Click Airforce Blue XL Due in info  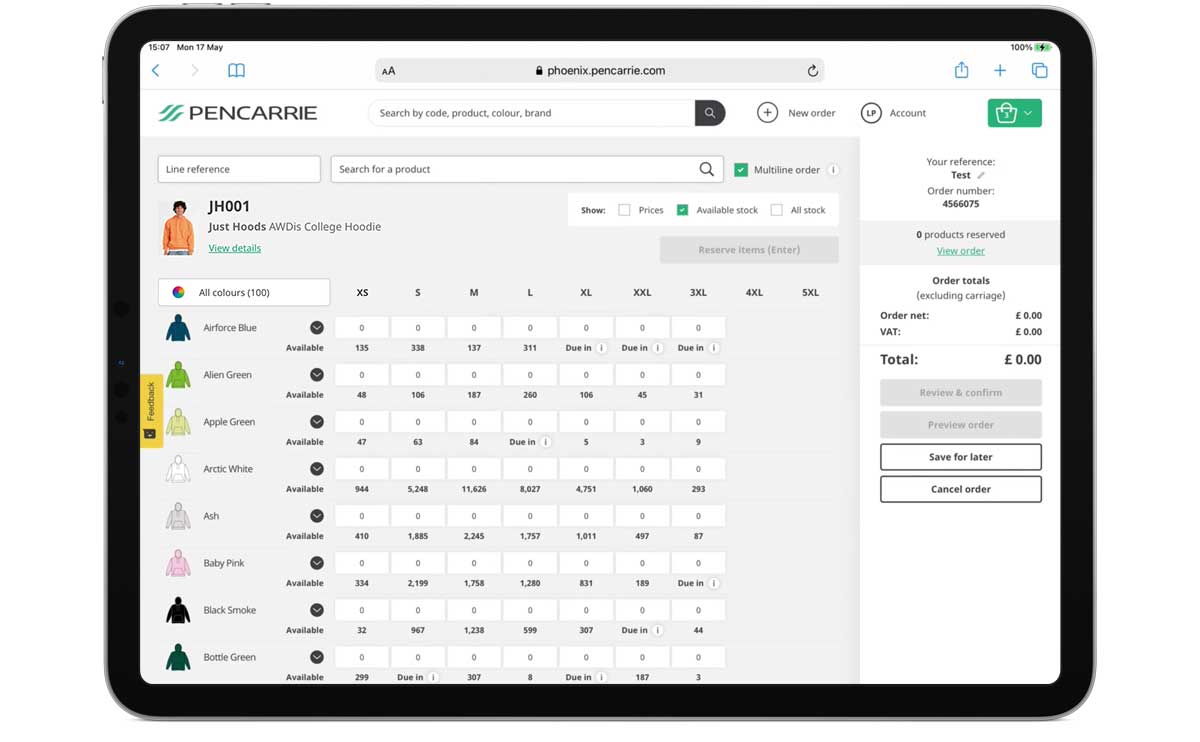pos(601,348)
